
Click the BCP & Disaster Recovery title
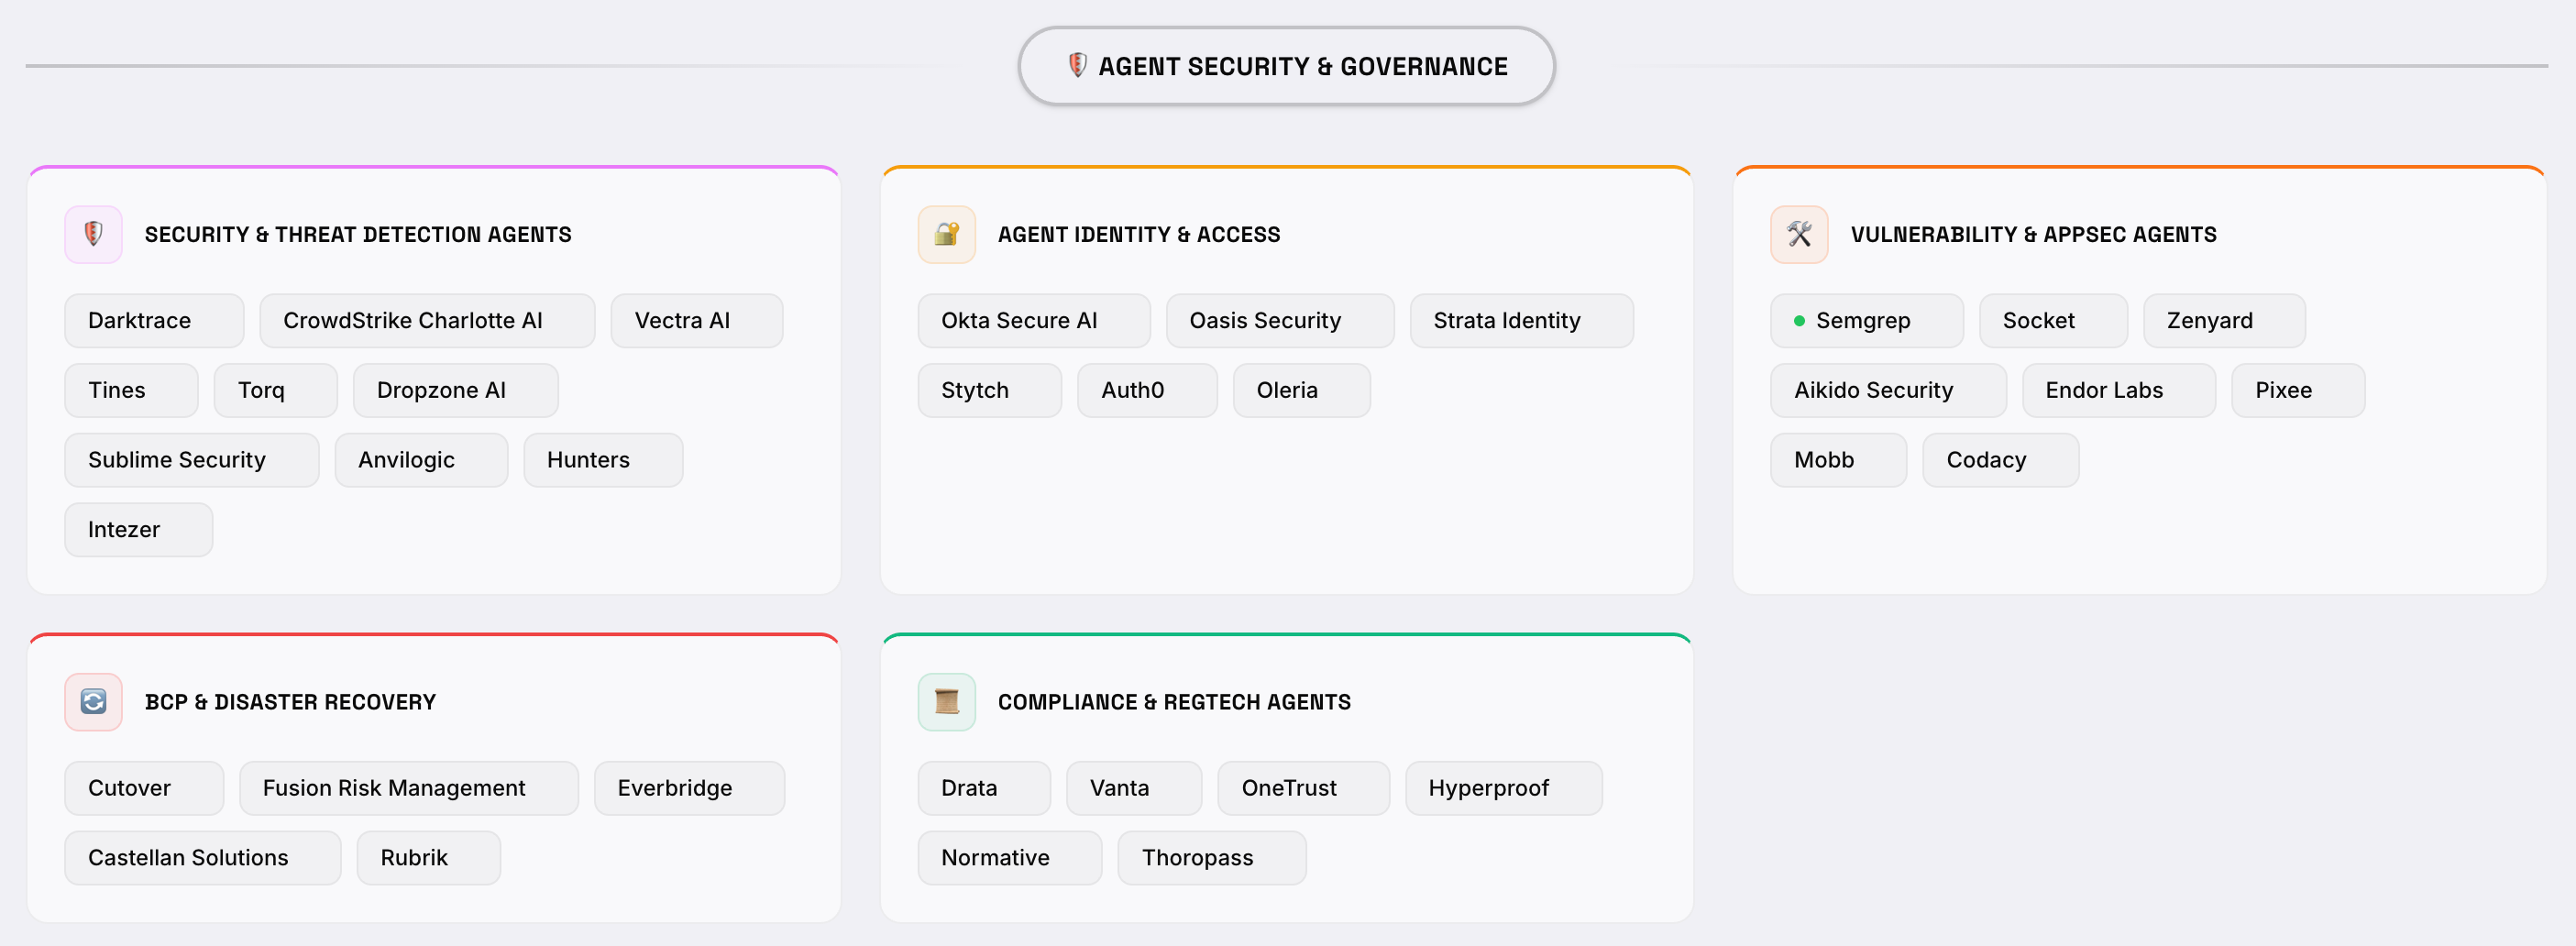click(x=290, y=702)
